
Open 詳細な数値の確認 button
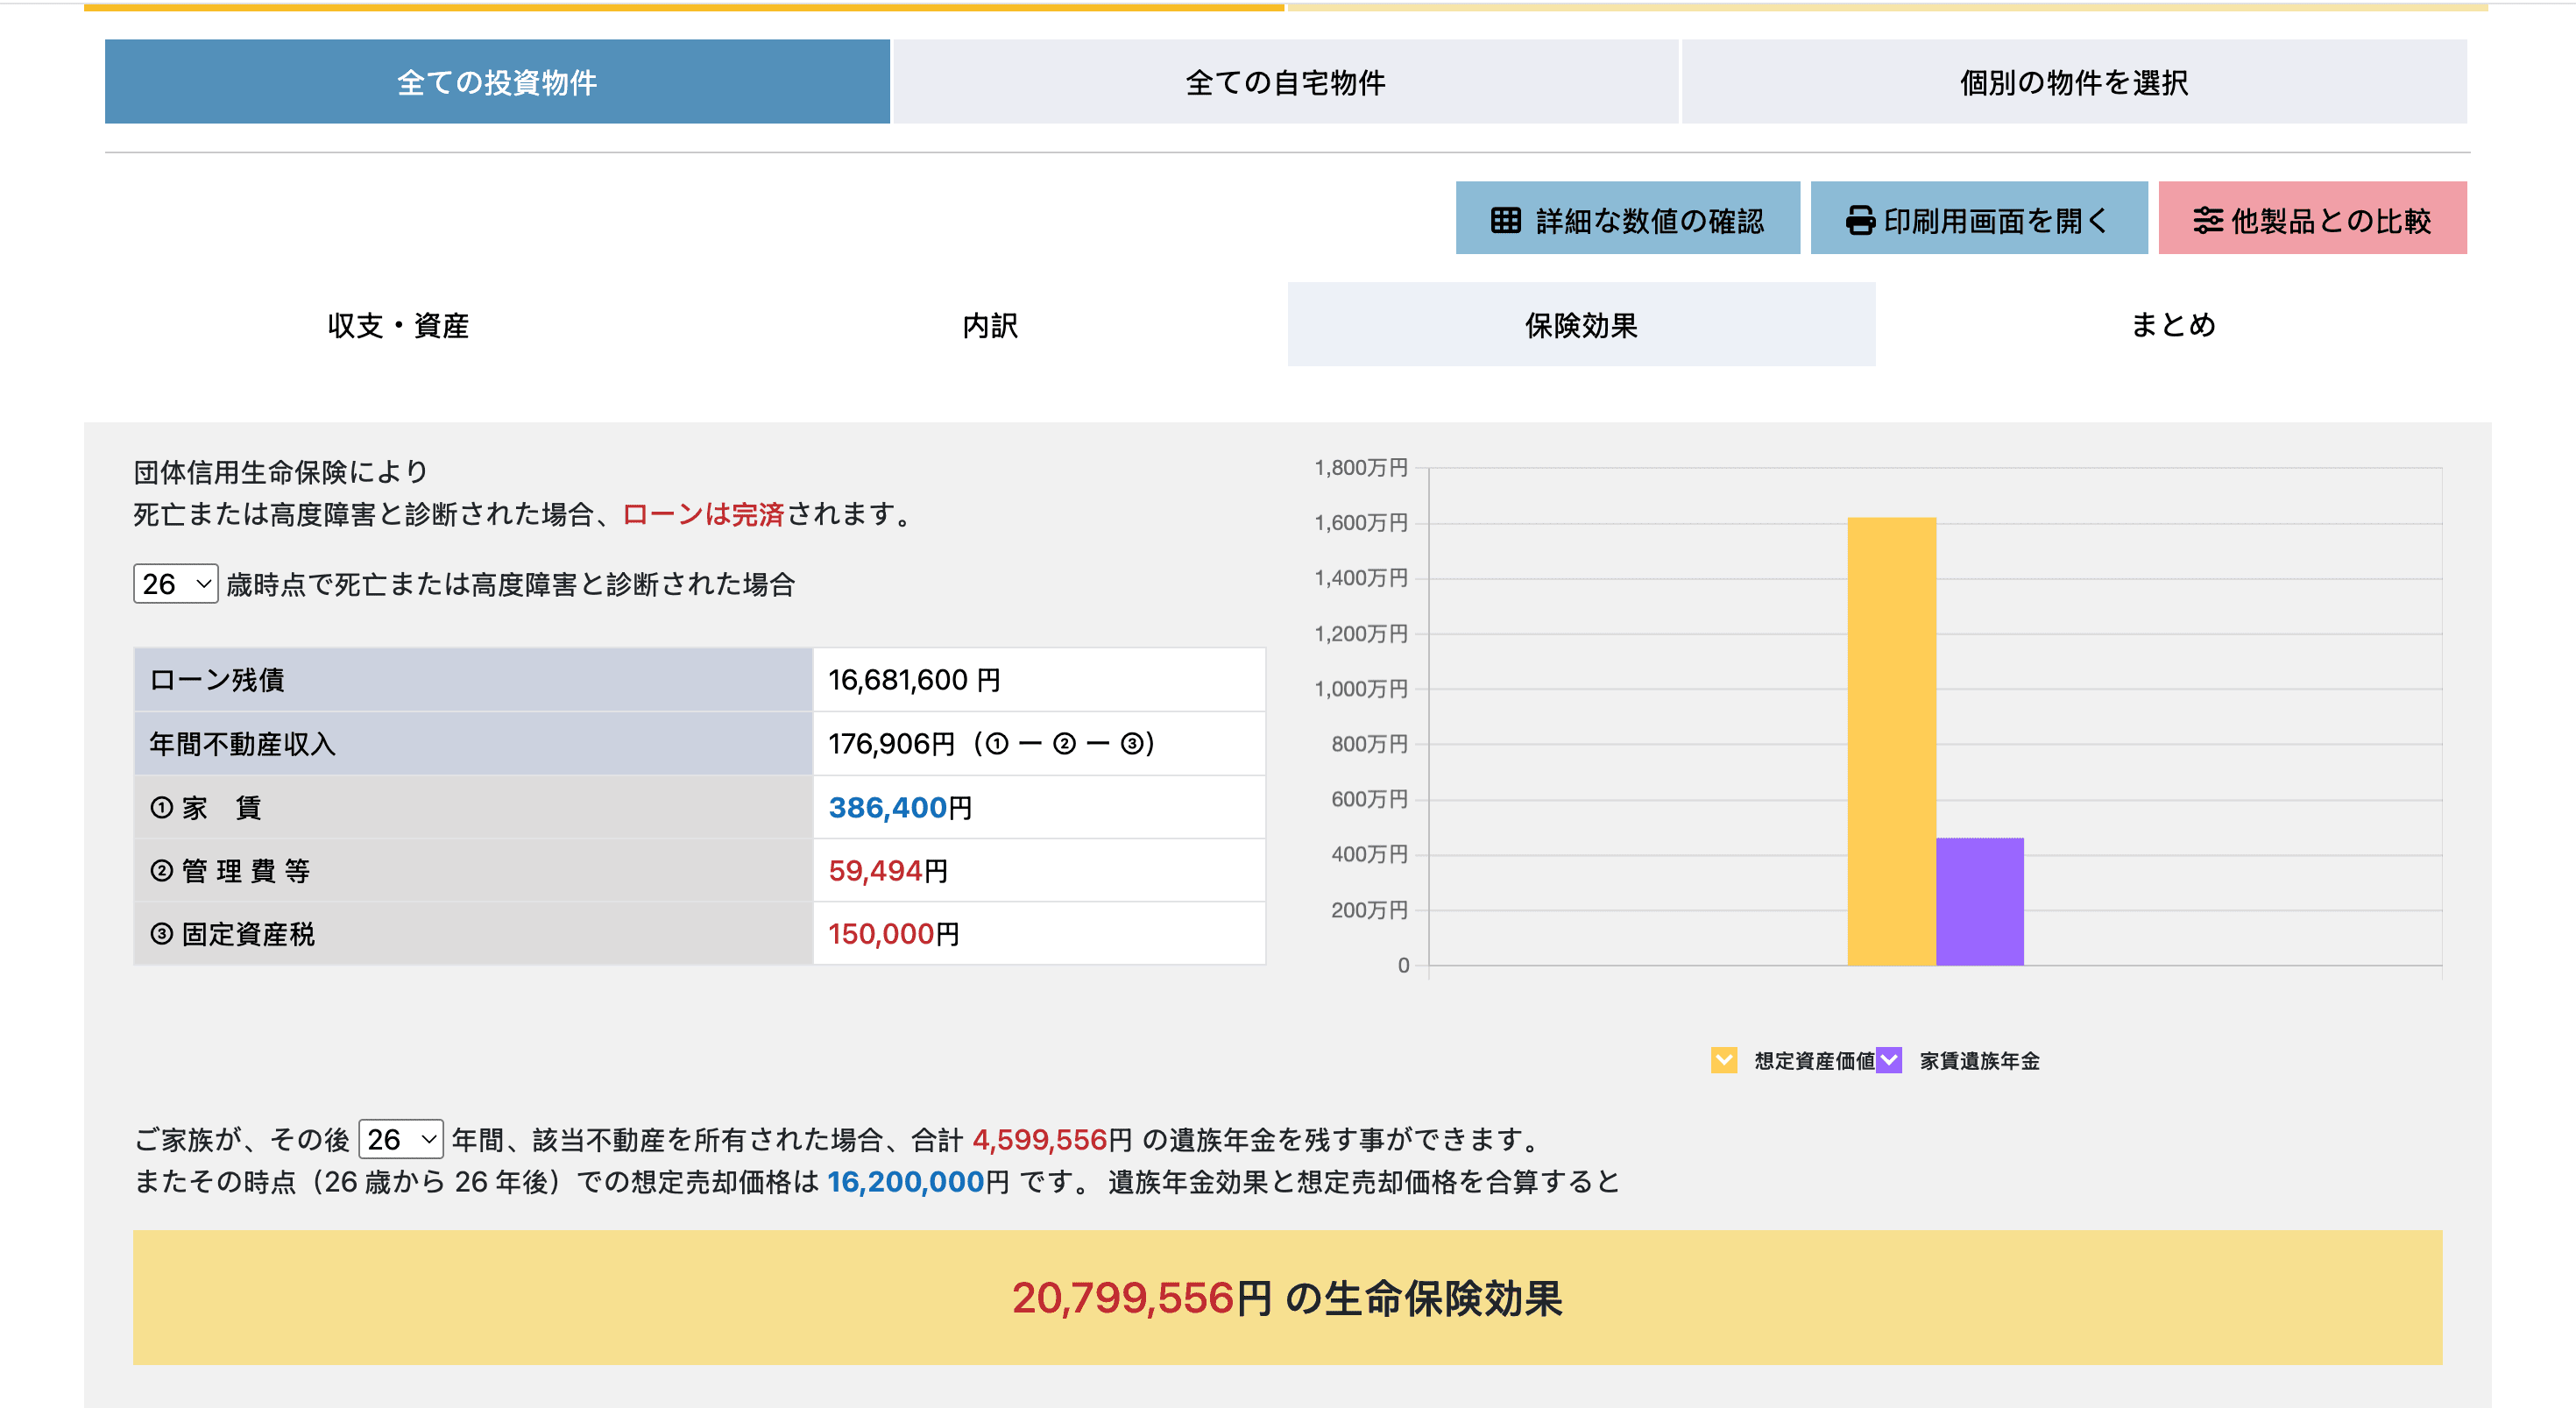(1627, 218)
